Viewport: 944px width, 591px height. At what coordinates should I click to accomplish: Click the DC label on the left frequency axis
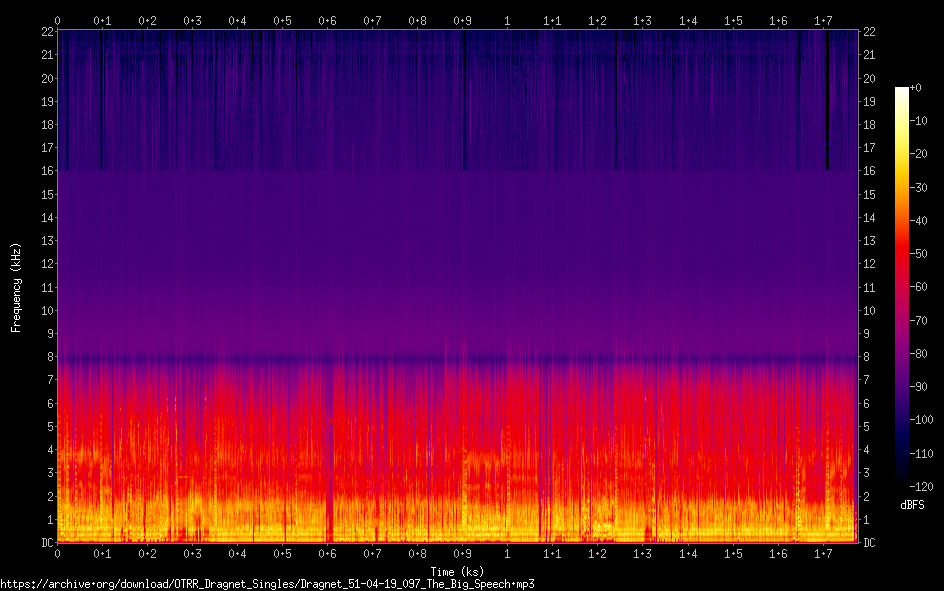tap(44, 543)
